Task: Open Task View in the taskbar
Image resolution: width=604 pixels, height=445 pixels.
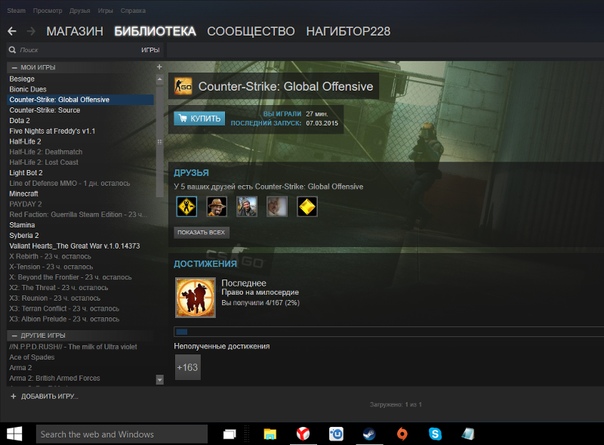Action: 230,434
